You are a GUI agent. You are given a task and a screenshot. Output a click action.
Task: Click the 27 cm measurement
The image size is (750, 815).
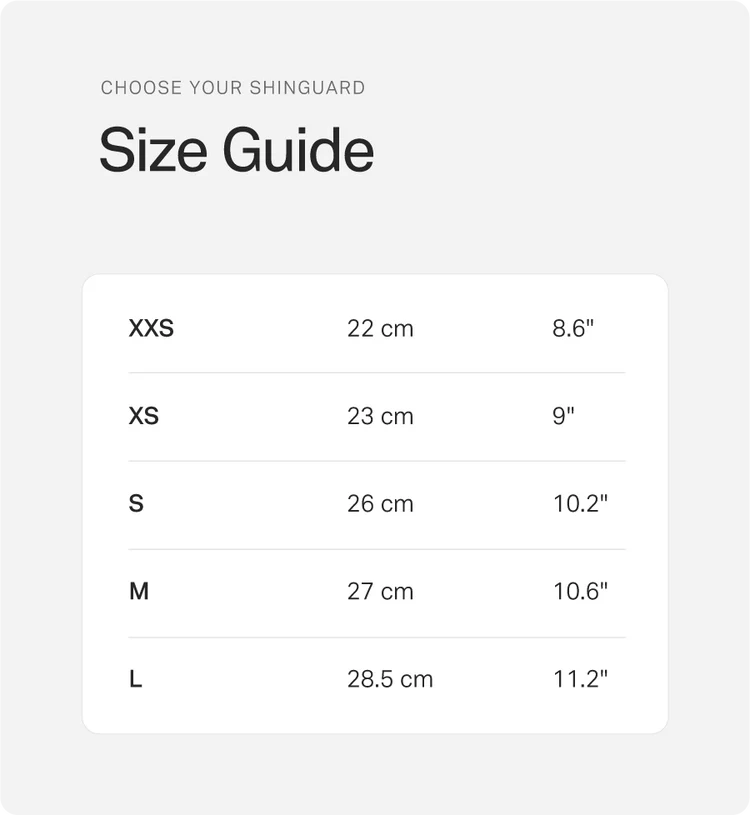[380, 592]
